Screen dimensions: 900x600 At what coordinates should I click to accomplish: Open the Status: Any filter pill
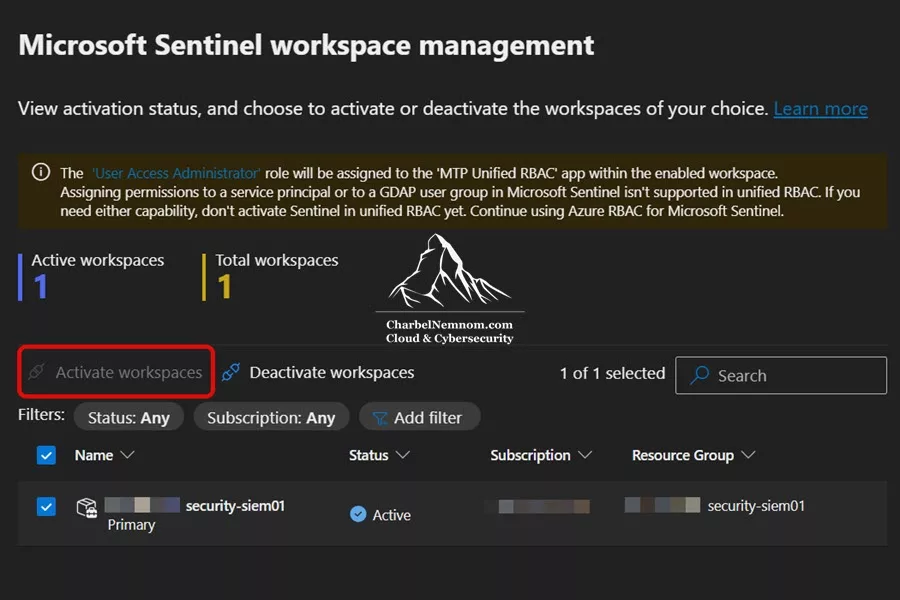[x=129, y=417]
